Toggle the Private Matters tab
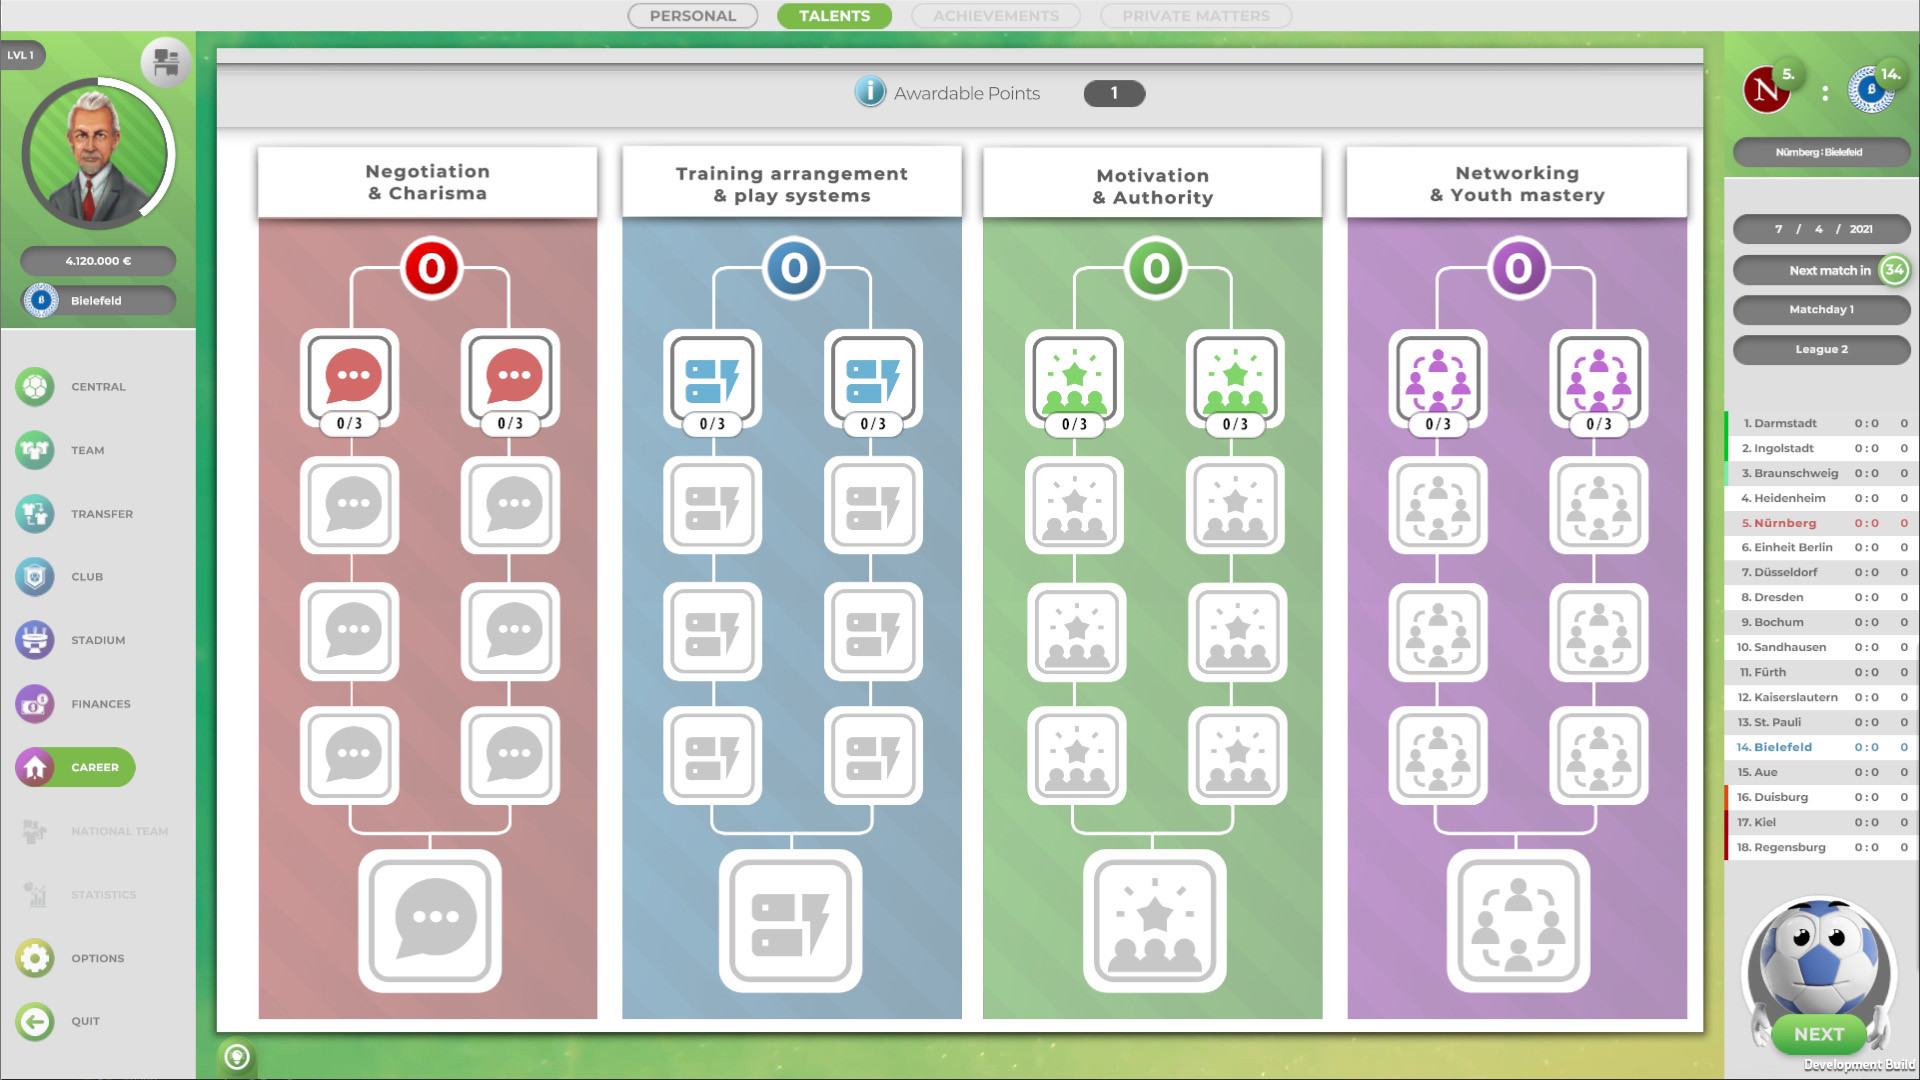This screenshot has width=1920, height=1080. pyautogui.click(x=1195, y=15)
